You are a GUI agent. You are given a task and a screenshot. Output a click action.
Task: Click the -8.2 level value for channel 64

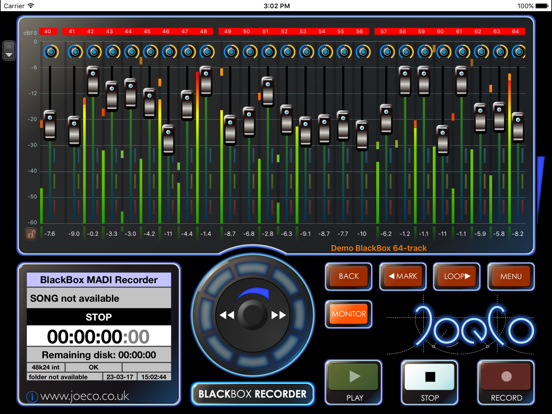point(518,233)
